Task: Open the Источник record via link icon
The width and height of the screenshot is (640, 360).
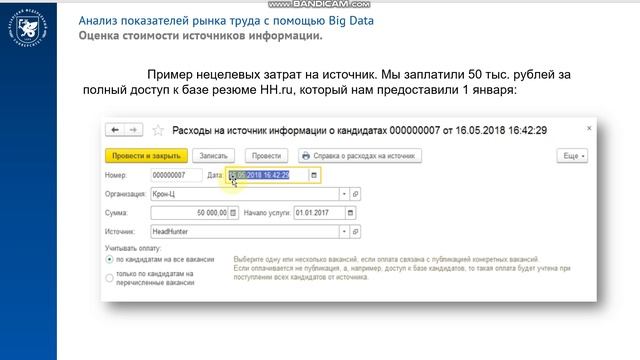Action: point(355,231)
